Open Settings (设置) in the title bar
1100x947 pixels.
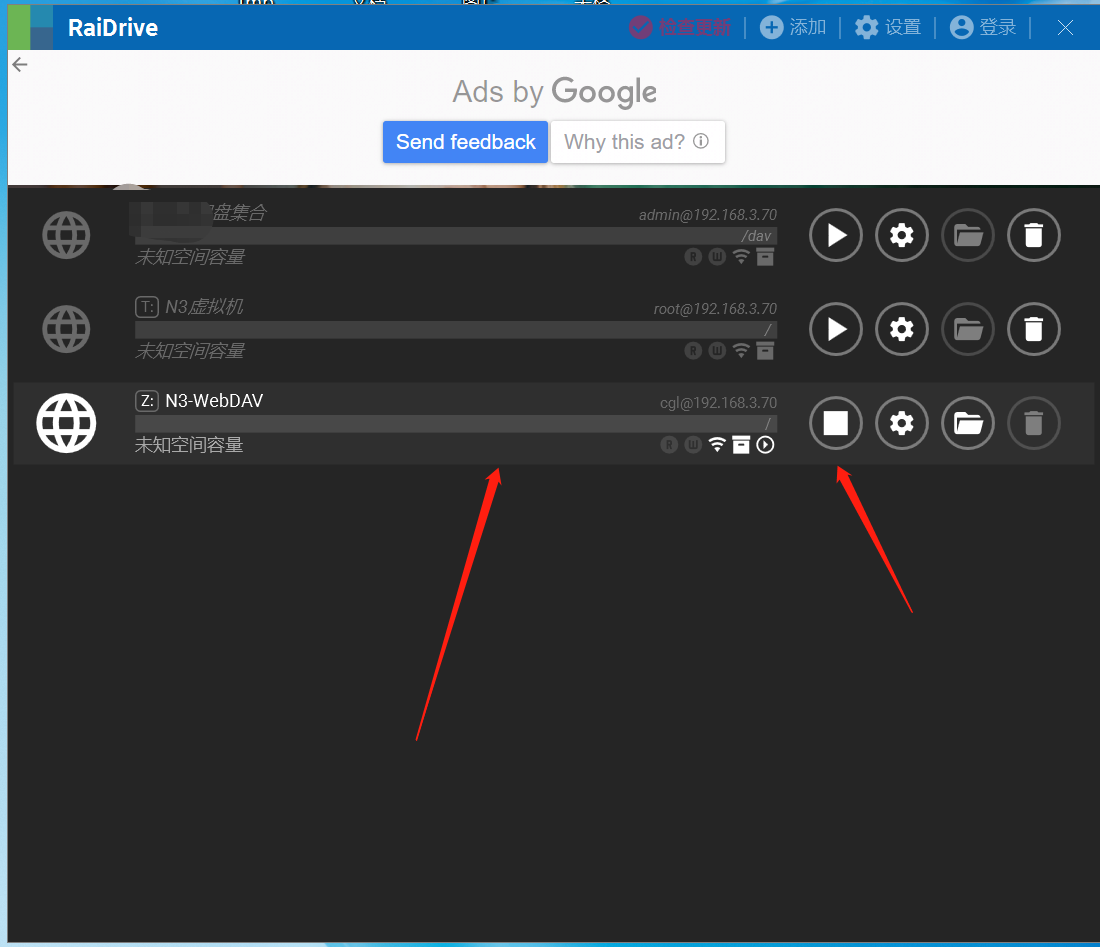(x=887, y=27)
